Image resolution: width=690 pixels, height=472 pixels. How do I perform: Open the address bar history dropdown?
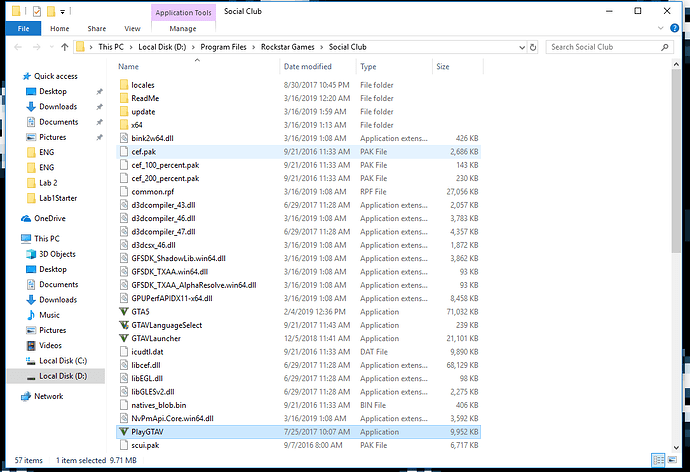pyautogui.click(x=522, y=47)
